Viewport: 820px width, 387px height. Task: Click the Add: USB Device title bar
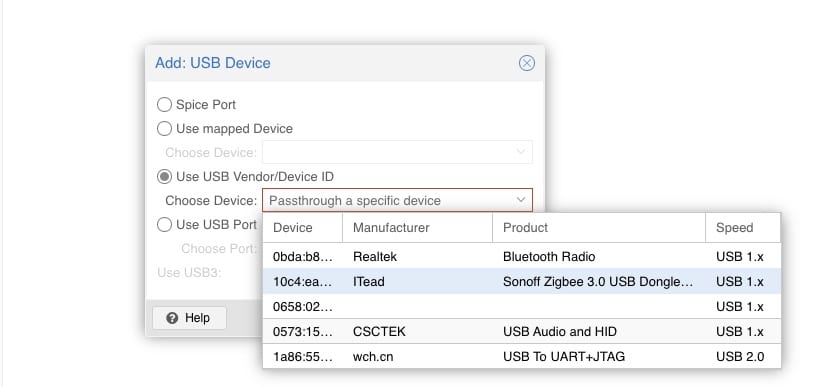(345, 63)
